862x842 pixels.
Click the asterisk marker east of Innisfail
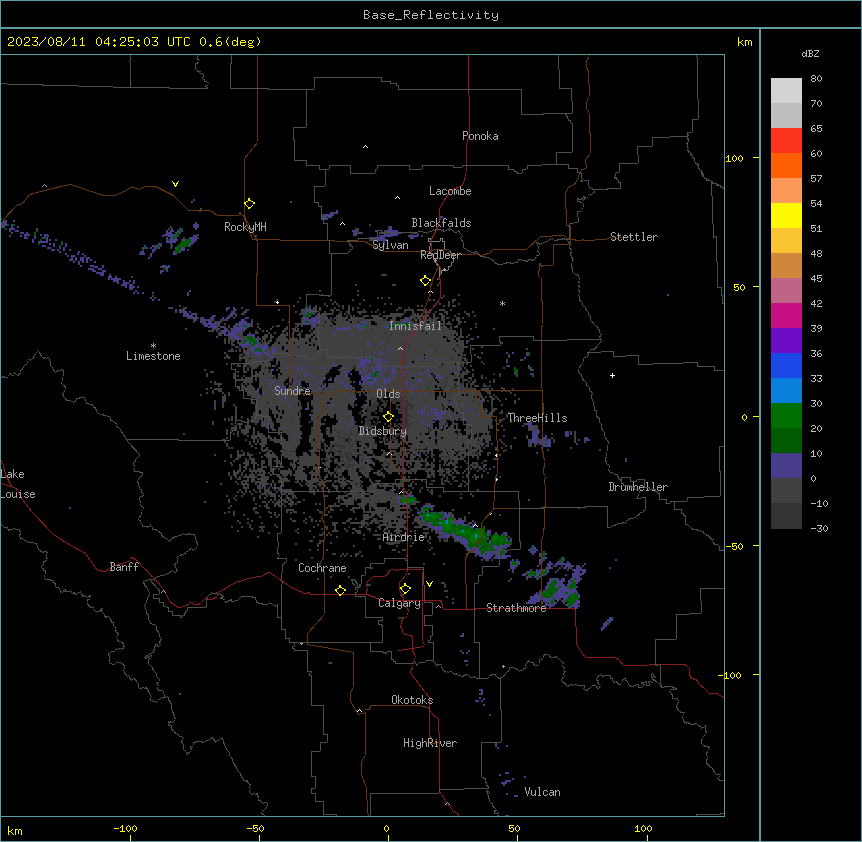502,303
